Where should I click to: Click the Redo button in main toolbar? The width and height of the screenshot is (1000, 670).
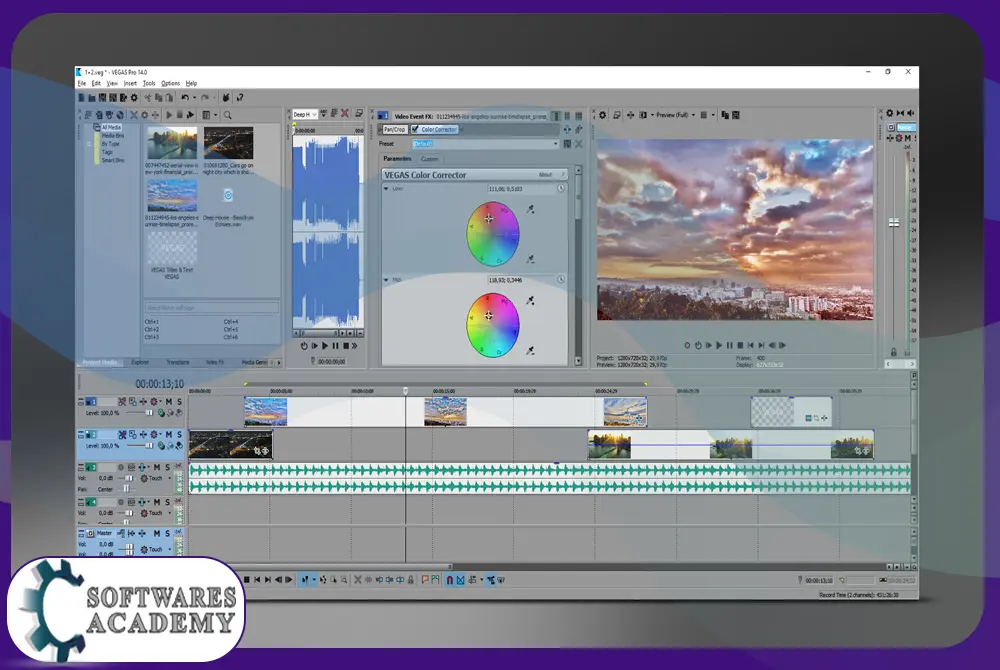[205, 98]
